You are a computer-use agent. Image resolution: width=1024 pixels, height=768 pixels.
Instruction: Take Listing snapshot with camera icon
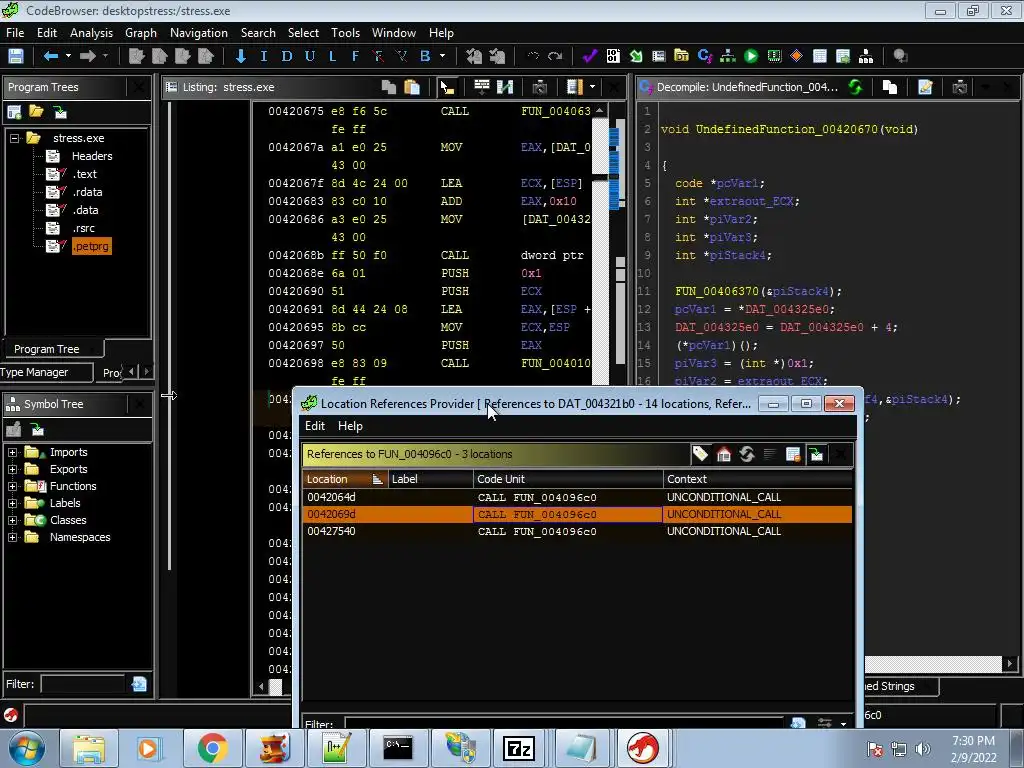pyautogui.click(x=539, y=87)
